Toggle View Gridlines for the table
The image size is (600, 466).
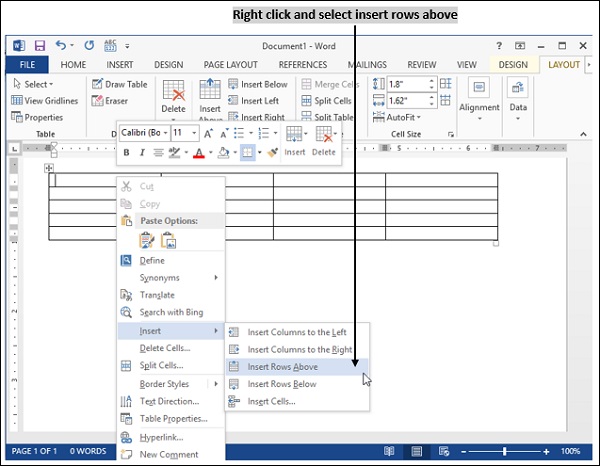click(x=45, y=101)
